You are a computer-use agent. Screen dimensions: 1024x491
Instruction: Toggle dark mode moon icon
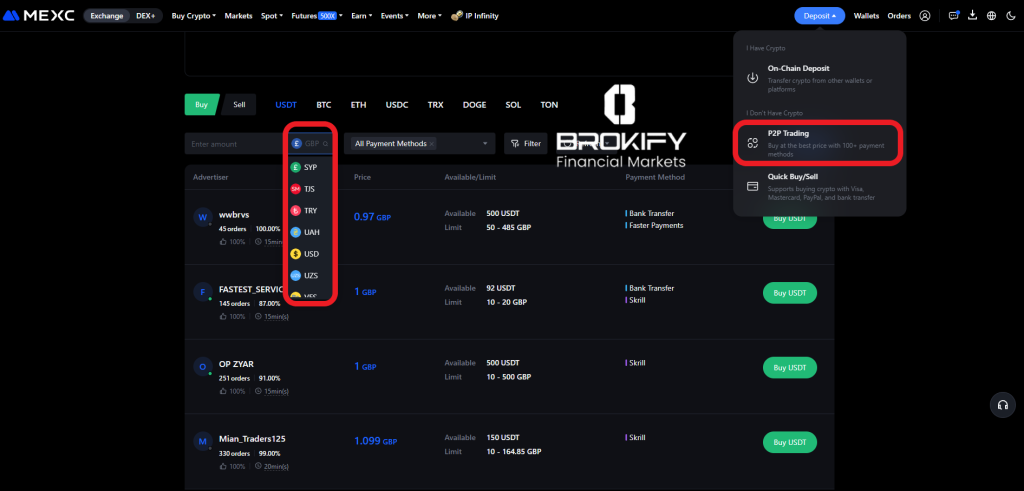[x=1009, y=16]
